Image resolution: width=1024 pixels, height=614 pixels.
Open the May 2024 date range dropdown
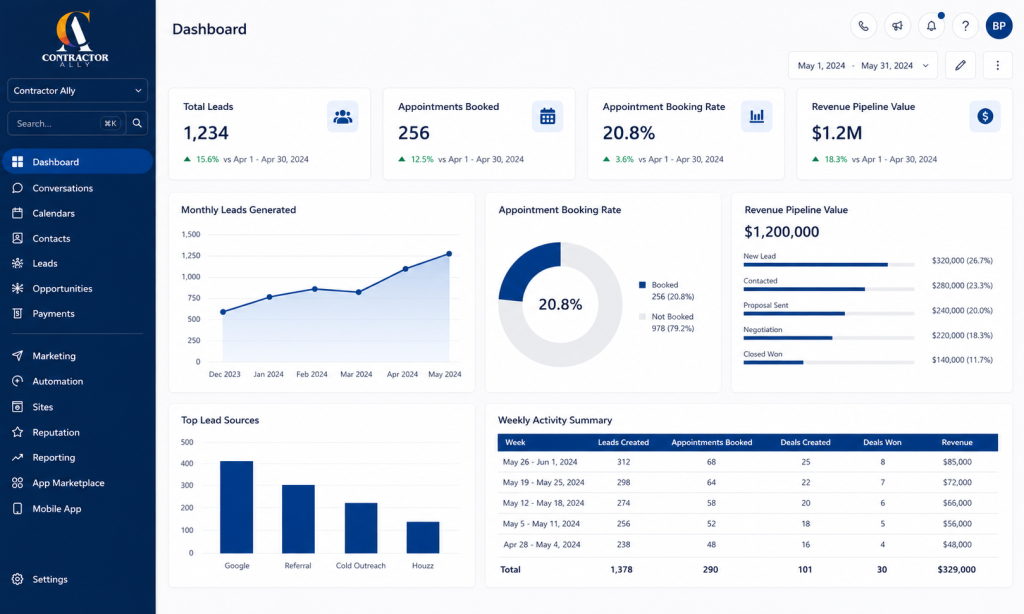click(863, 65)
